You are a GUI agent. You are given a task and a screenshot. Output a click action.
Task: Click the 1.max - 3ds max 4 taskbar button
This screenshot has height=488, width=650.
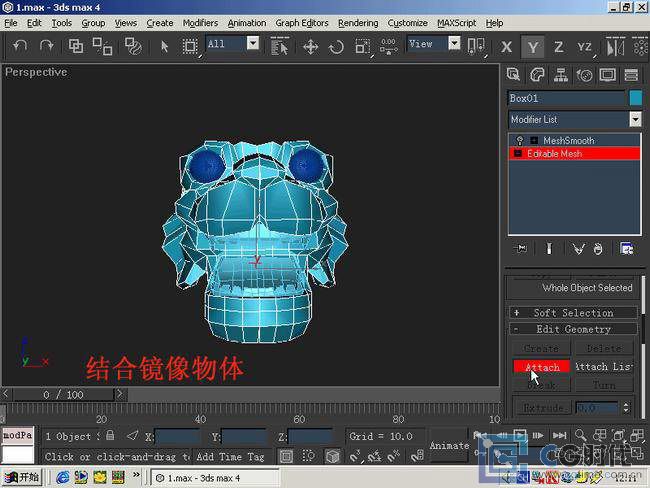click(215, 478)
